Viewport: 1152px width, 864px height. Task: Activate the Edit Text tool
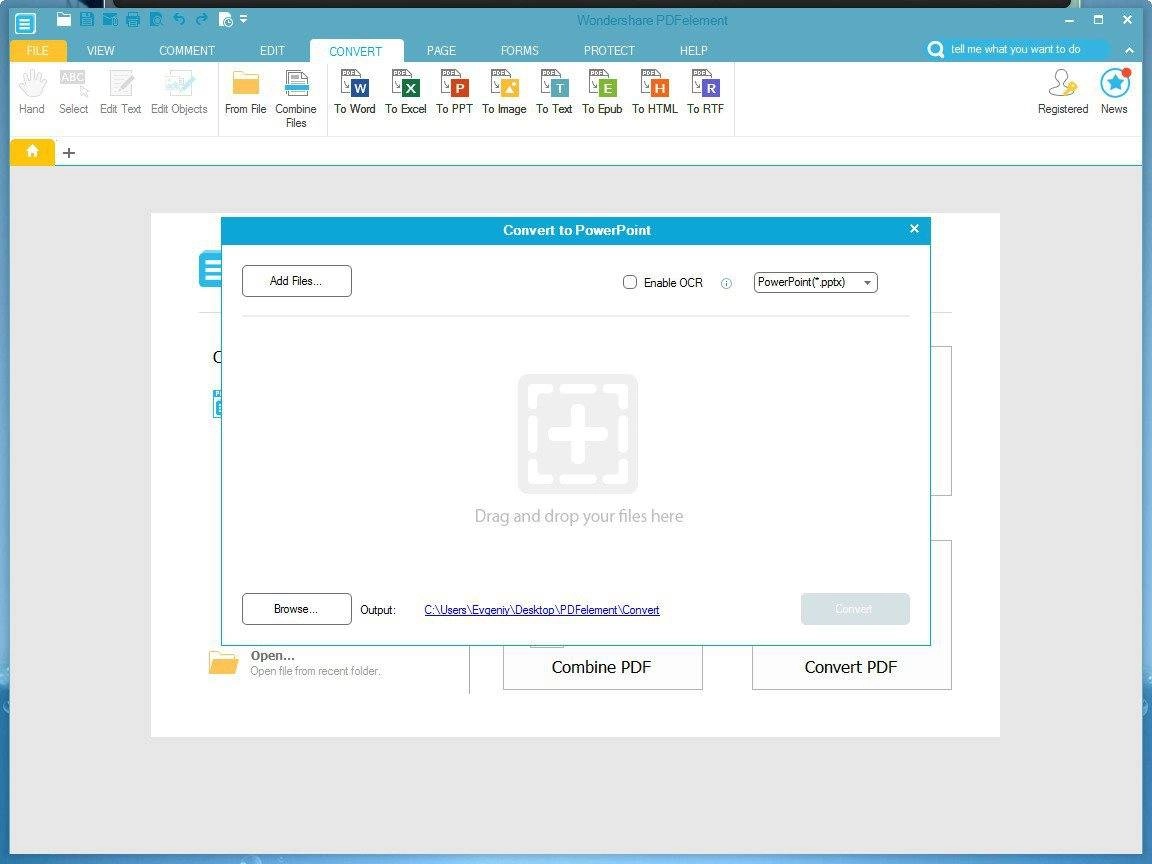(120, 92)
